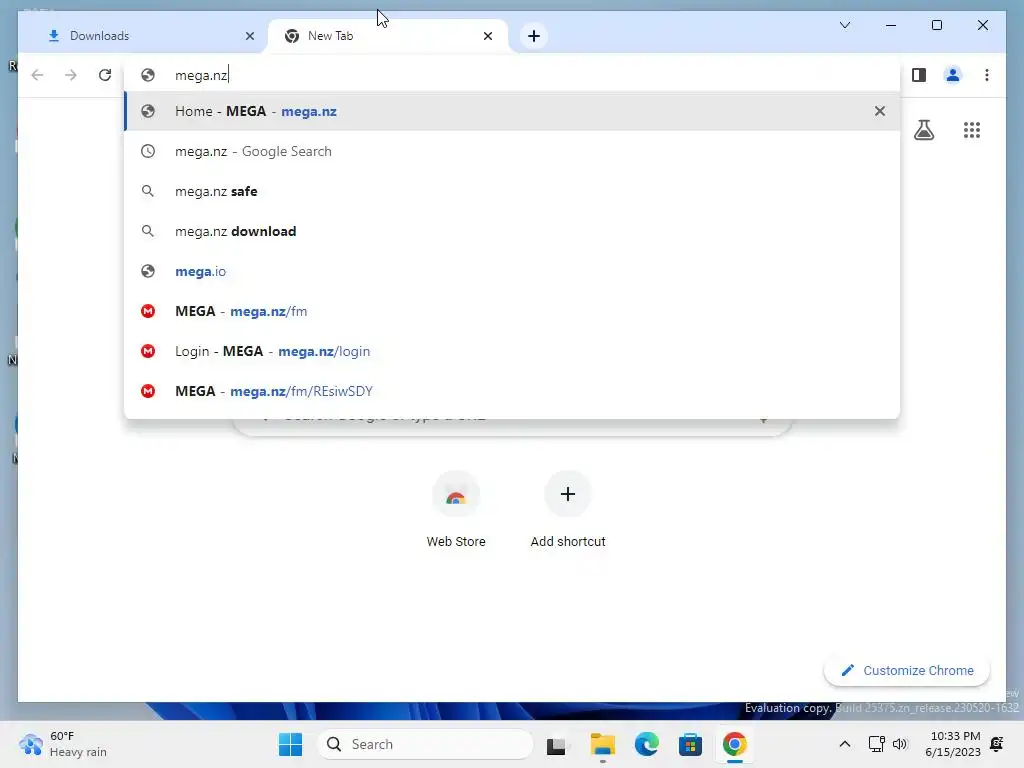
Task: Expand the tab search chevron
Action: (x=844, y=25)
